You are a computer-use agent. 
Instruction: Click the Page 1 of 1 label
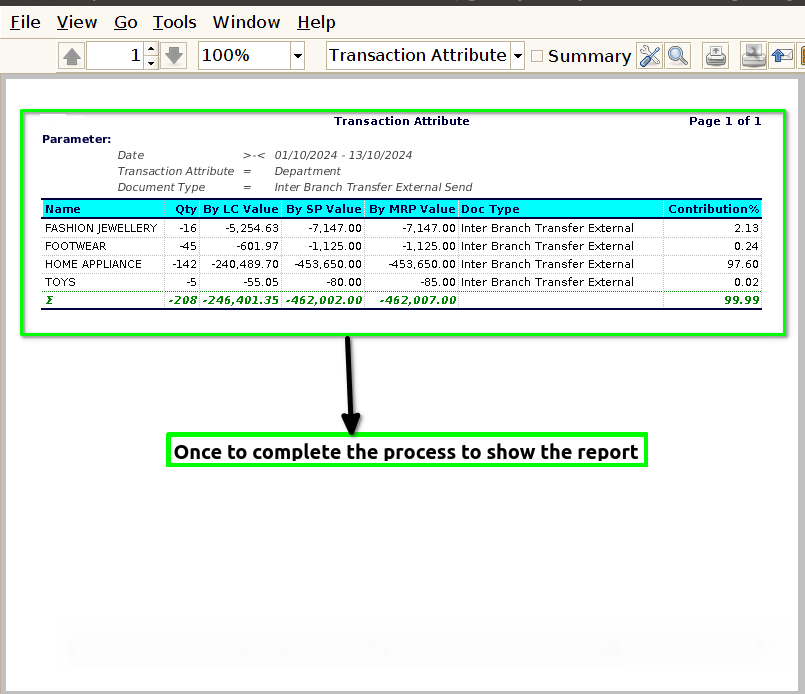[725, 121]
